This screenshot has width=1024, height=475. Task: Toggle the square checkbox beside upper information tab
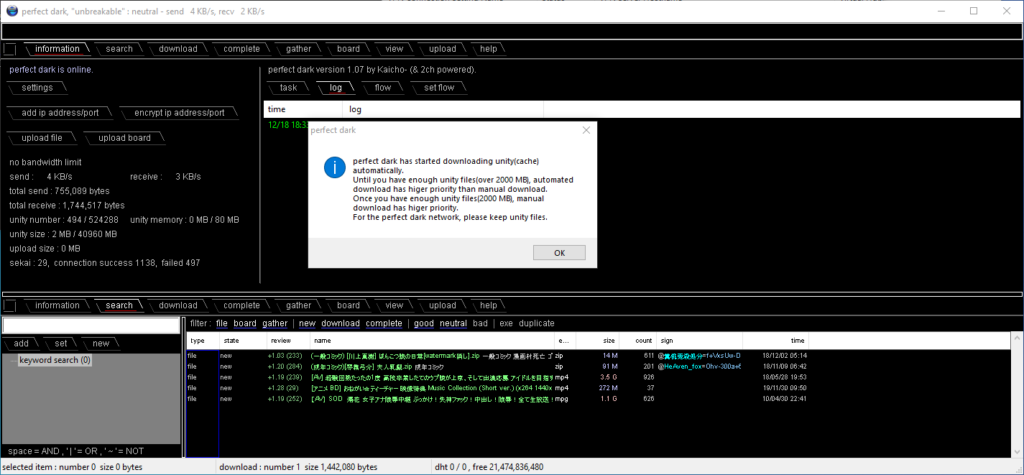click(x=10, y=49)
